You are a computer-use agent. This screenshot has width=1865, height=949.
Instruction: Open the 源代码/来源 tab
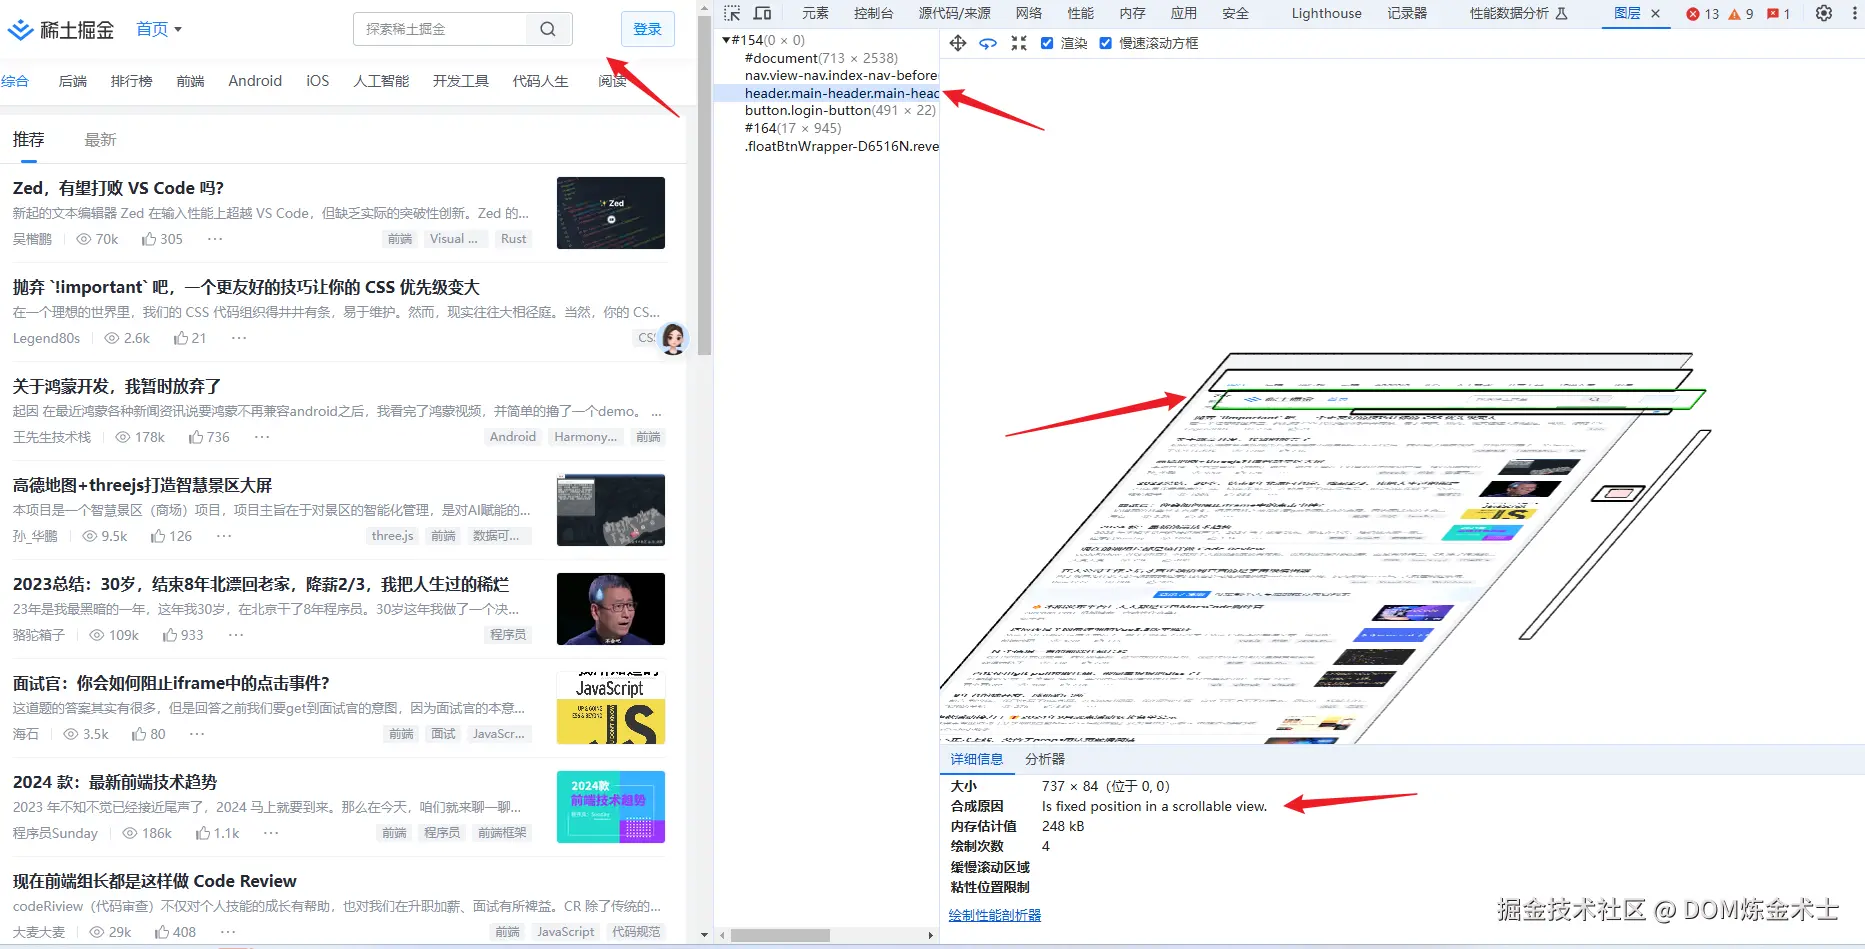(954, 13)
